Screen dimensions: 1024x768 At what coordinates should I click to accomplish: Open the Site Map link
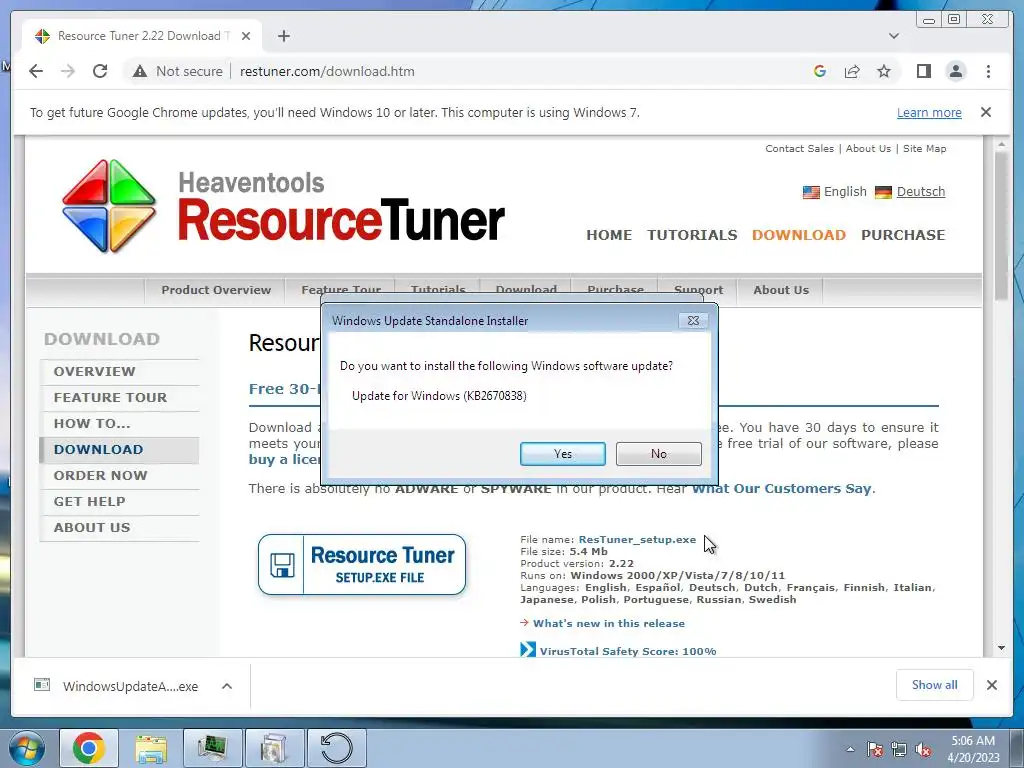pos(924,148)
